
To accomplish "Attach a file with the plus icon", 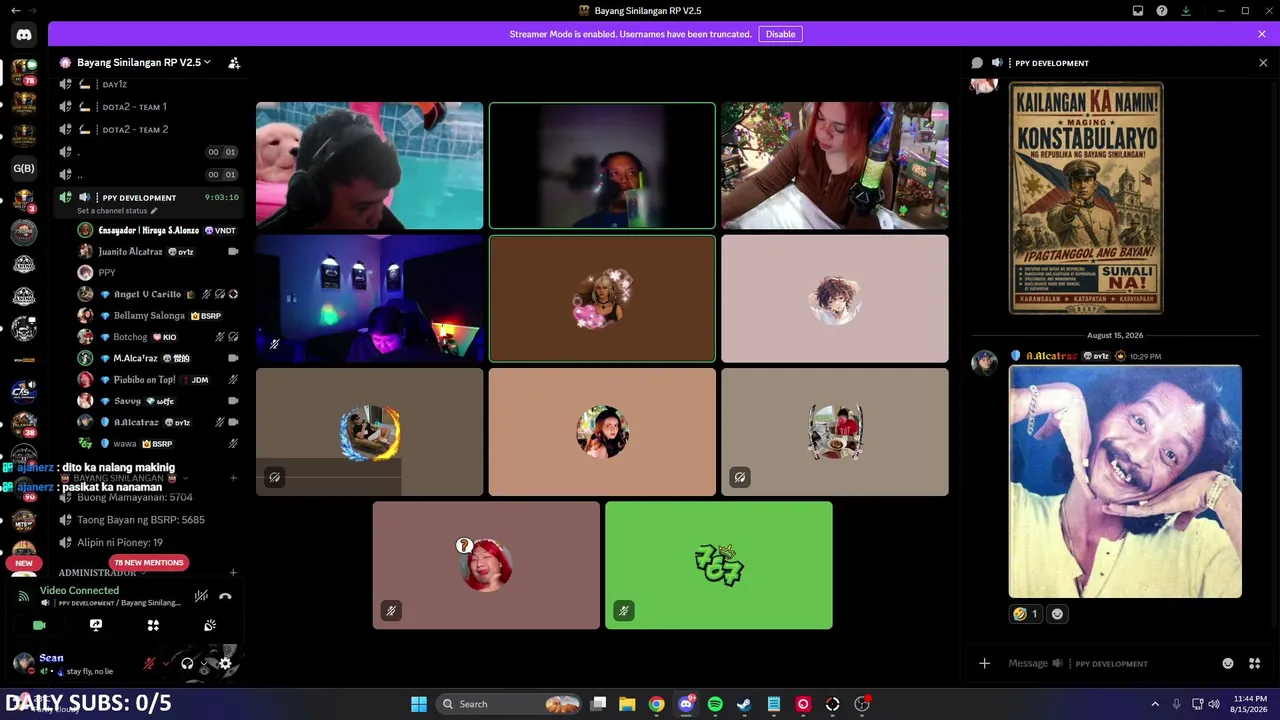I will [x=985, y=663].
